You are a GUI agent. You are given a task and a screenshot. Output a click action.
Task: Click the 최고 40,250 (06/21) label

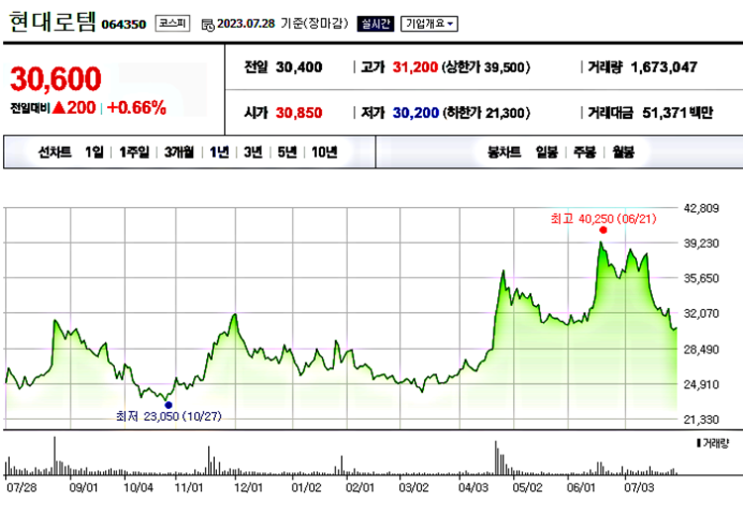click(x=603, y=219)
